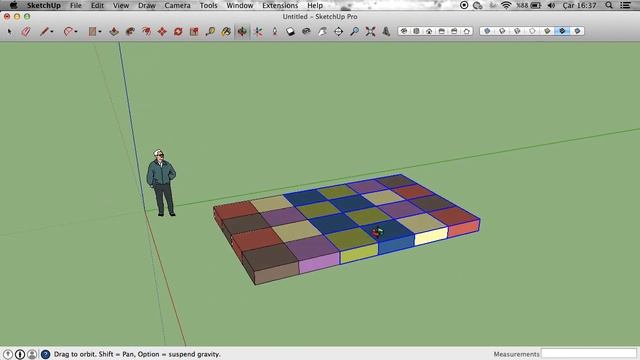The image size is (640, 360).
Task: Click the volume speaker icon in menu bar
Action: tap(551, 5)
